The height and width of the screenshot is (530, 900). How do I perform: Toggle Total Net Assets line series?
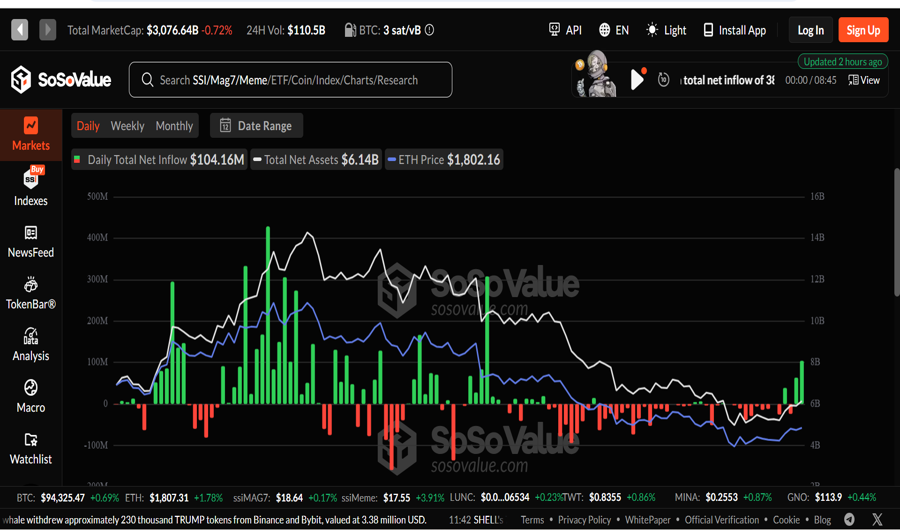(x=316, y=160)
